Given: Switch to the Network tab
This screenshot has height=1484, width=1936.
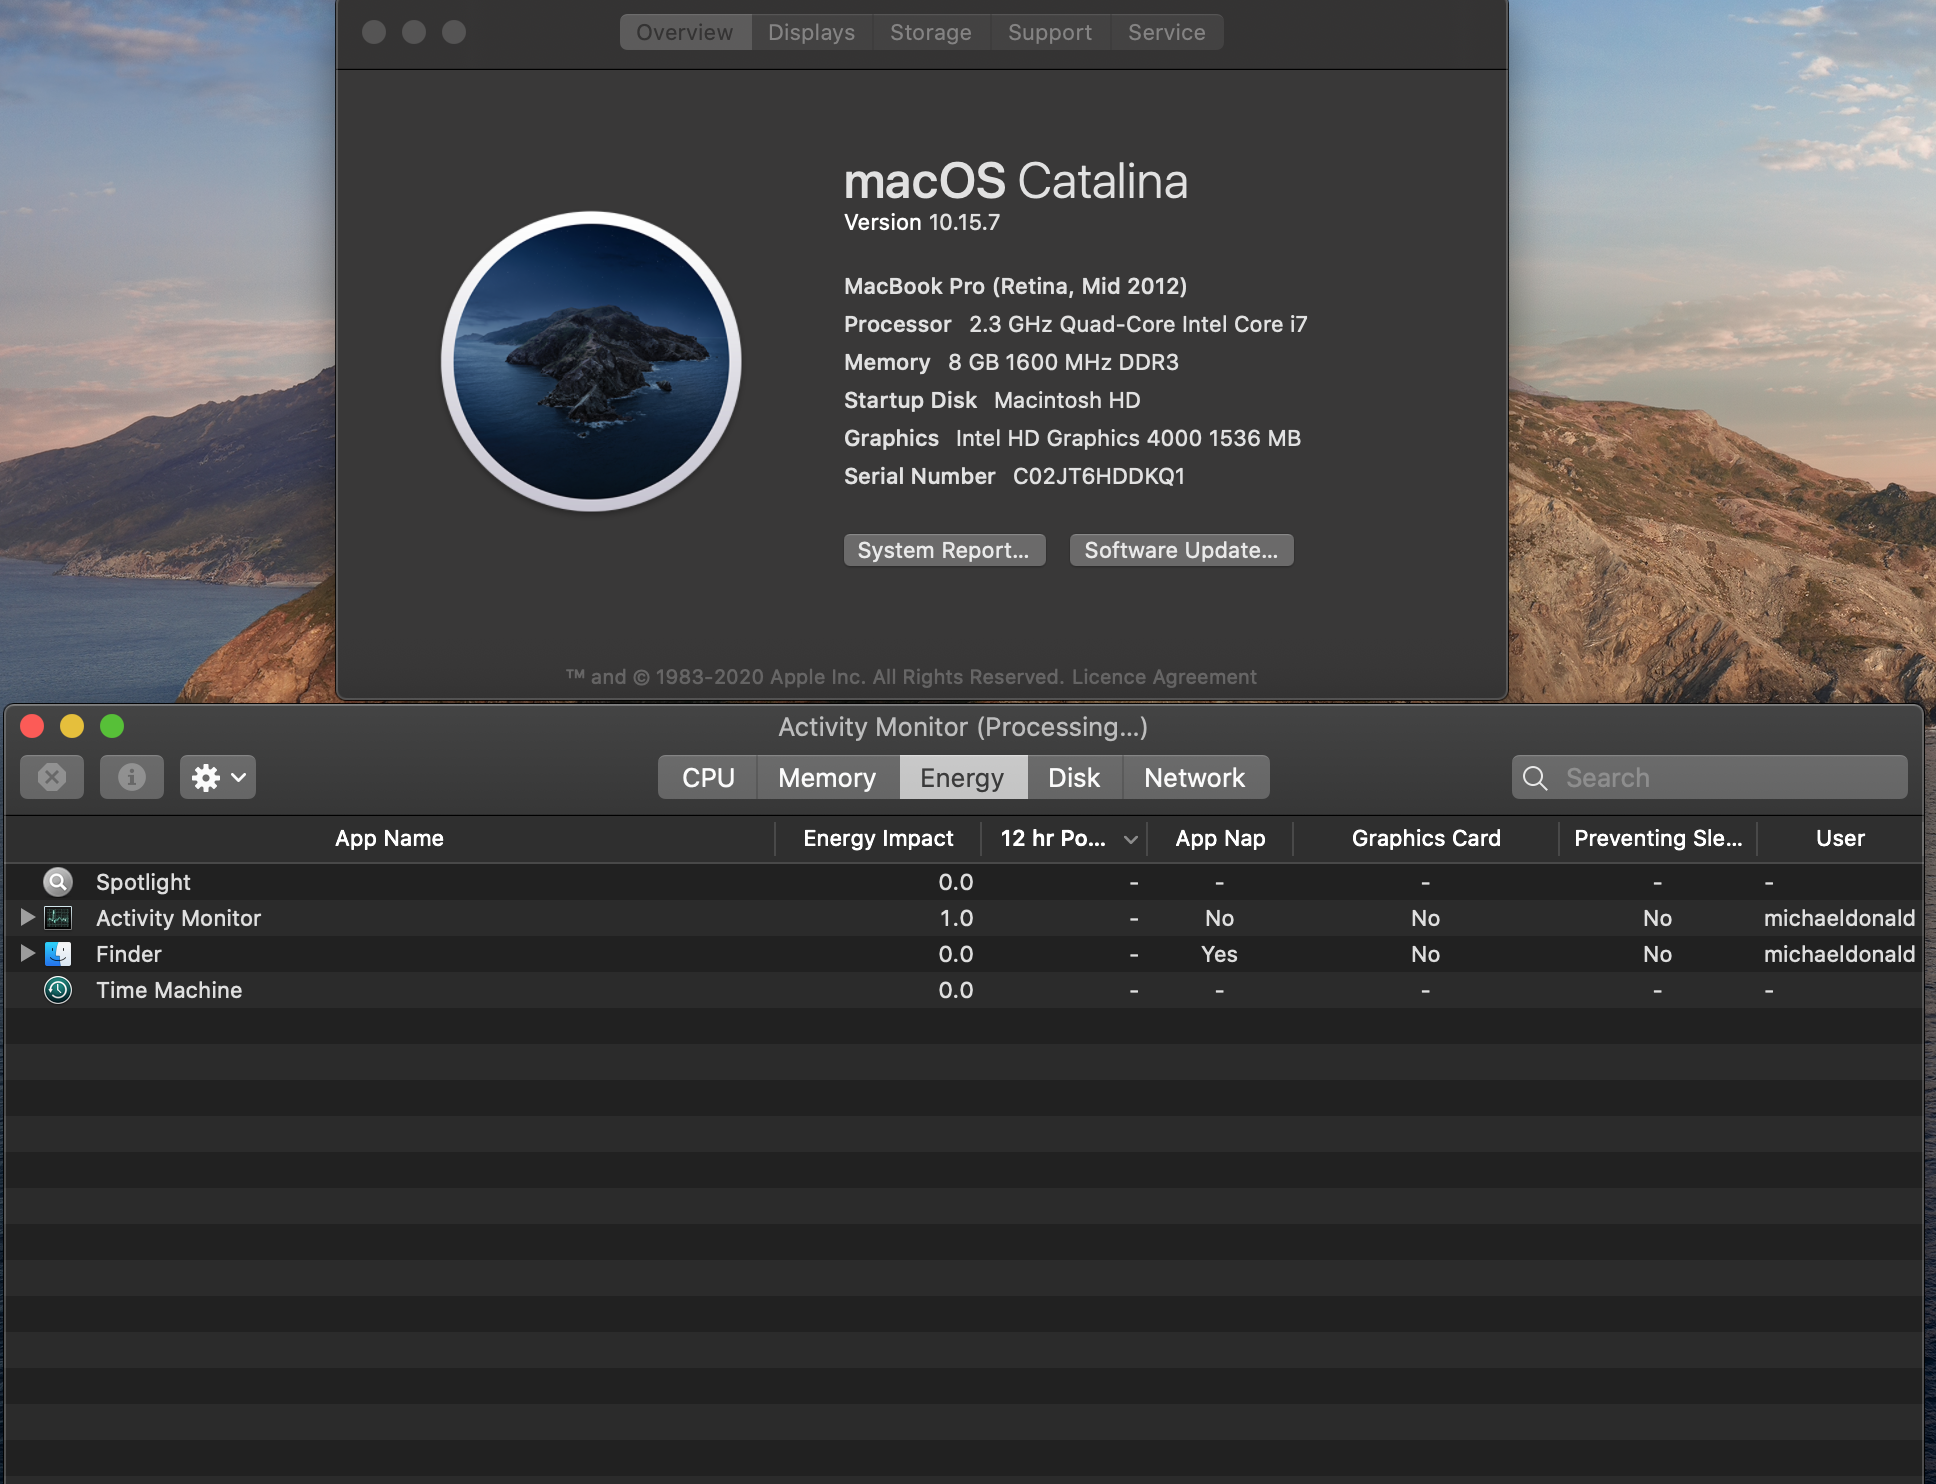Looking at the screenshot, I should [1195, 778].
